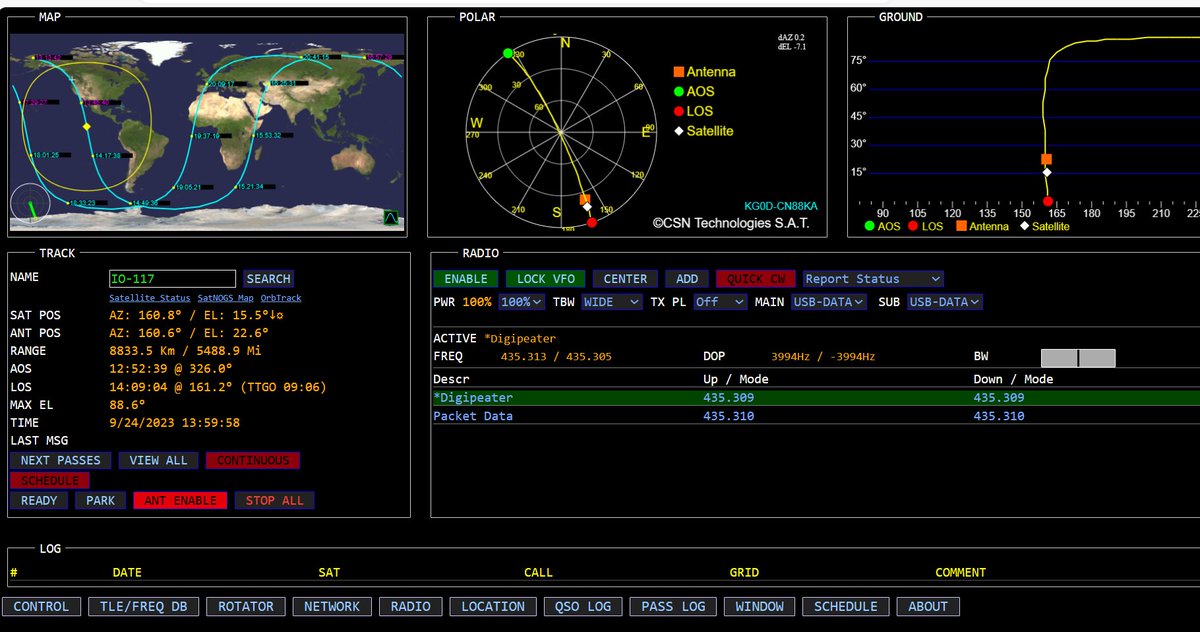1200x632 pixels.
Task: Toggle the READY button
Action: (x=39, y=501)
